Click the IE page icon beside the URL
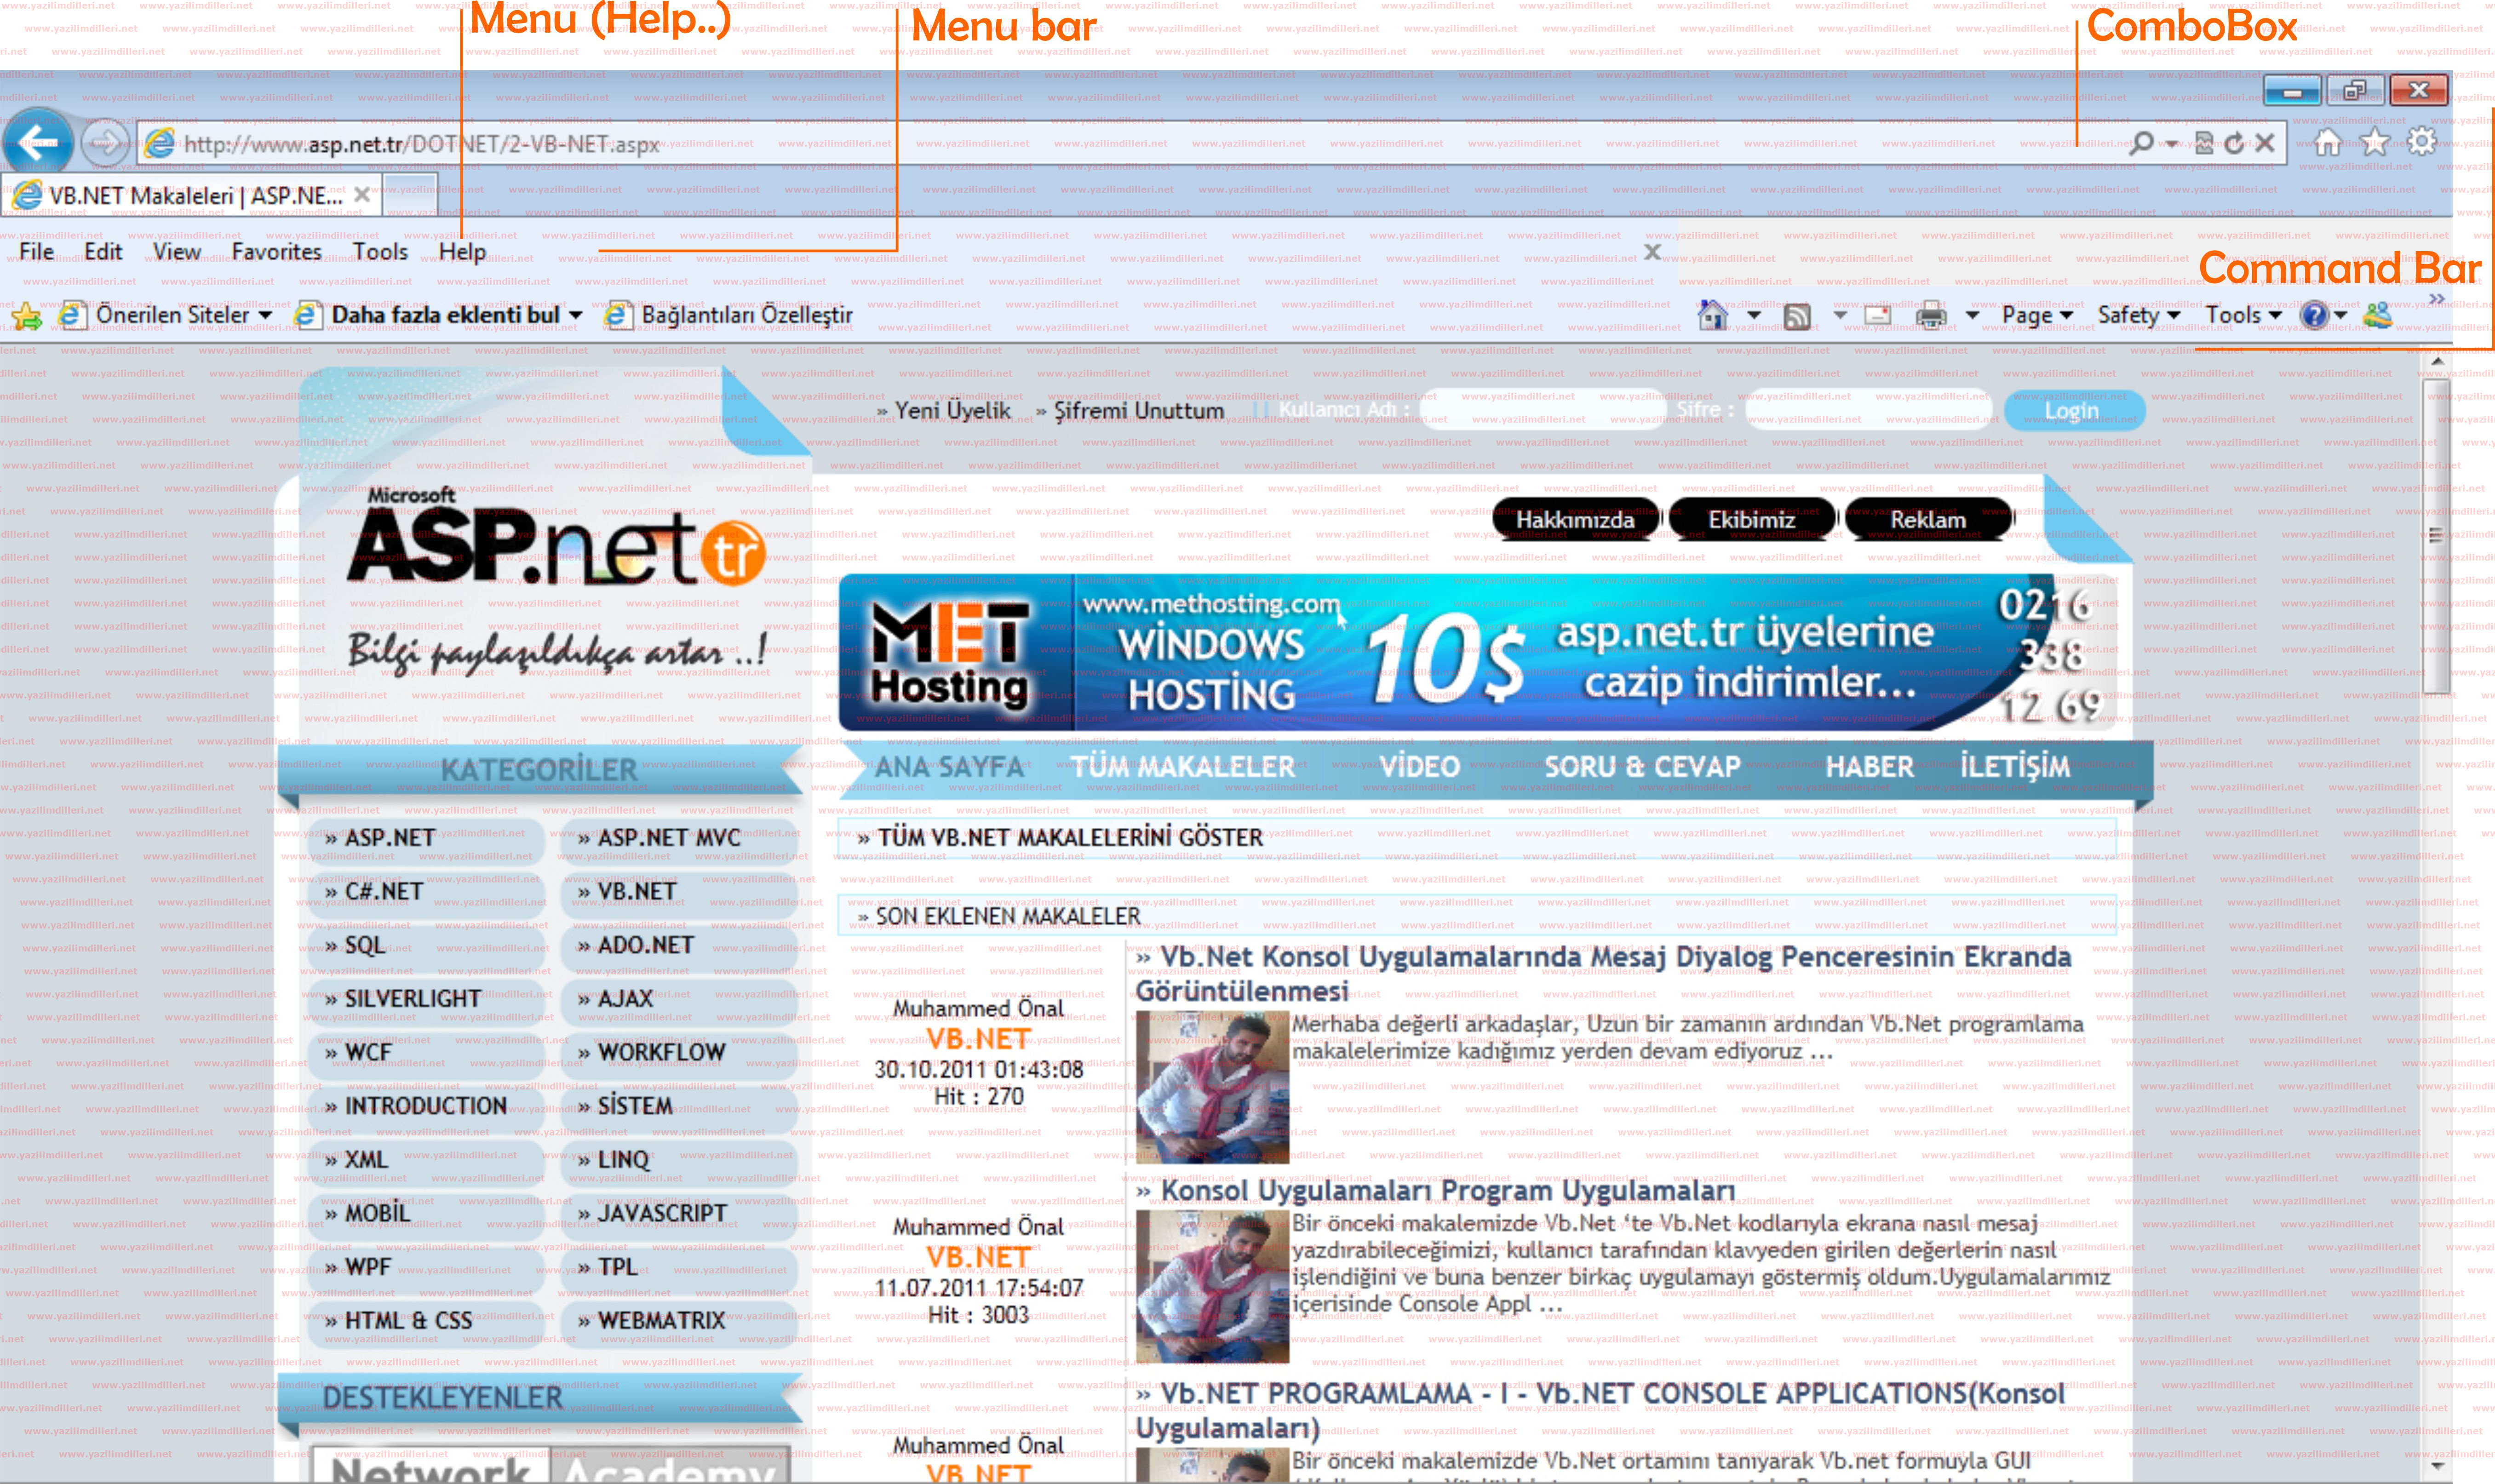The image size is (2495, 1484). [x=160, y=144]
